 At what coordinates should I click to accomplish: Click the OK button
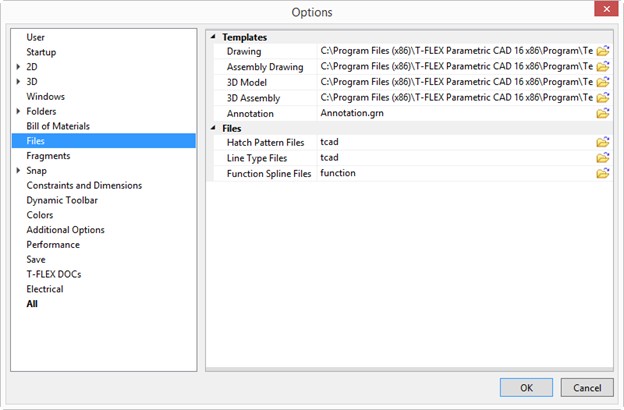coord(526,388)
